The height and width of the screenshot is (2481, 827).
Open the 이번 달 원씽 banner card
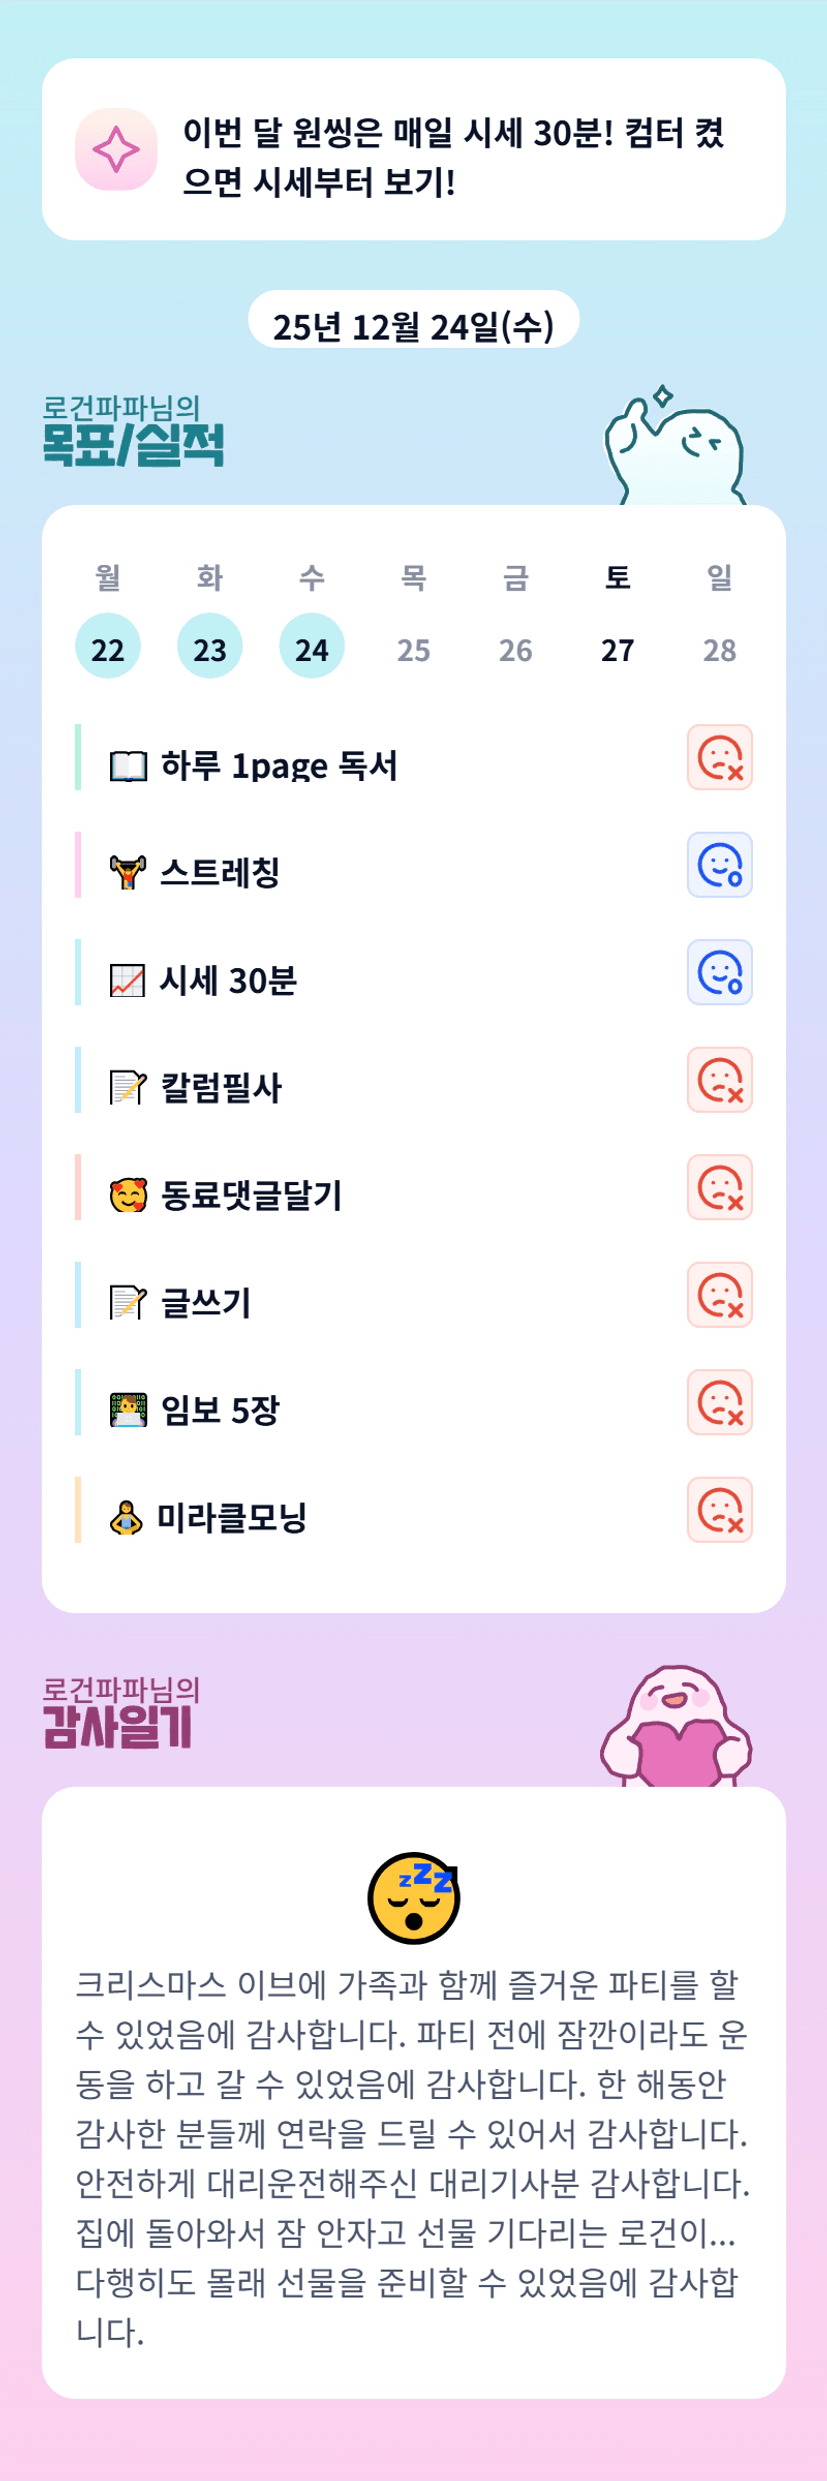coord(413,149)
